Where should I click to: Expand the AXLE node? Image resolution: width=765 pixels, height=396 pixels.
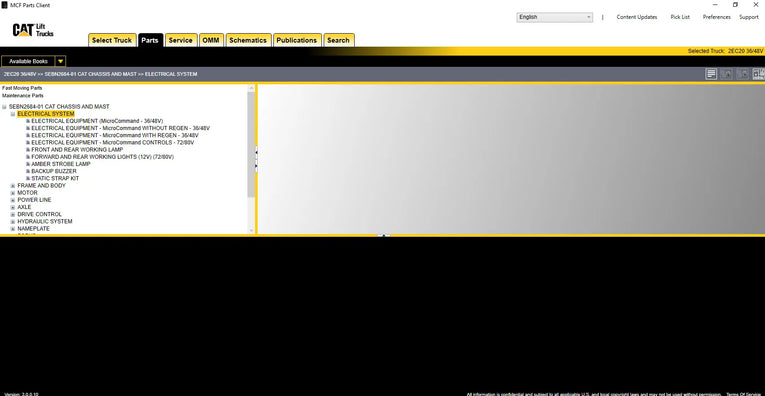point(13,207)
